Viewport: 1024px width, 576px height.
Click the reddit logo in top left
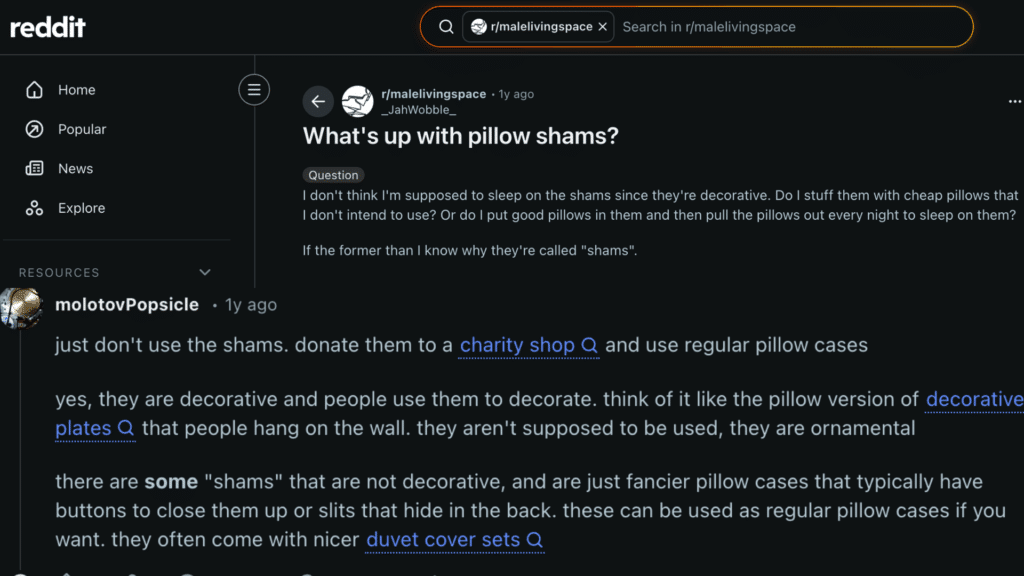47,27
